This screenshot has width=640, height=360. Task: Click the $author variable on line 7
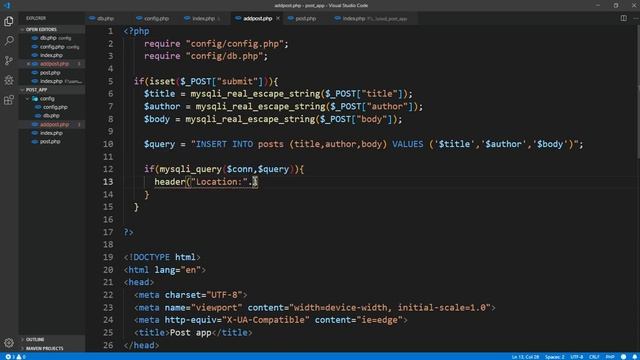162,107
